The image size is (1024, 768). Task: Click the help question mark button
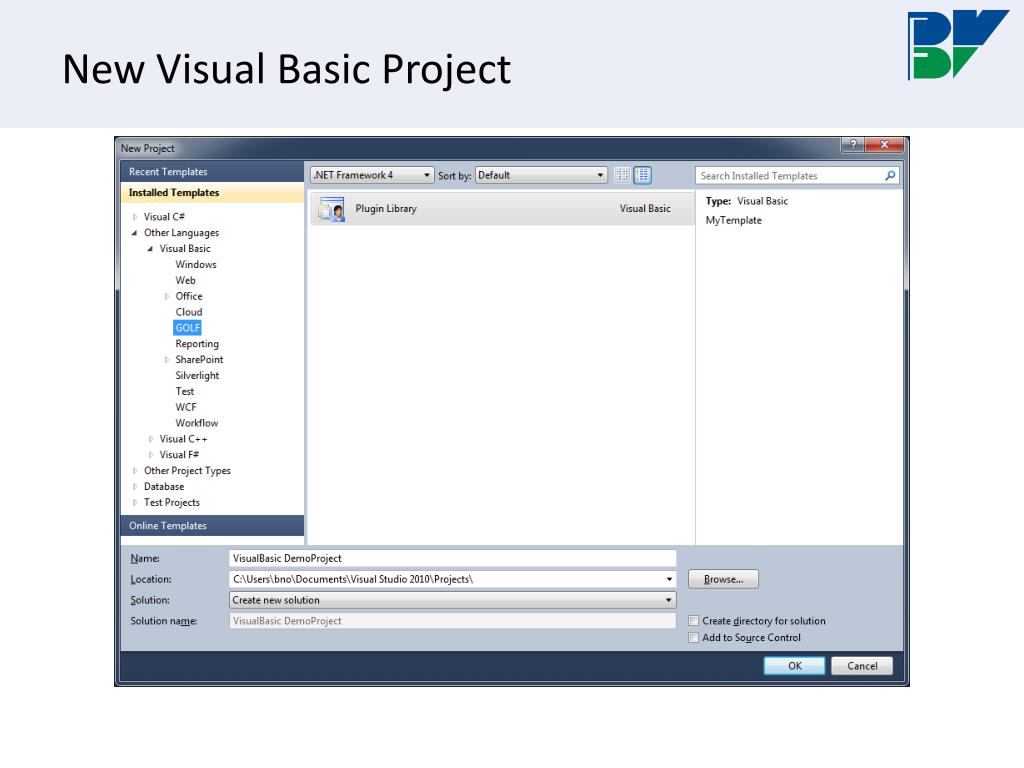pos(853,144)
